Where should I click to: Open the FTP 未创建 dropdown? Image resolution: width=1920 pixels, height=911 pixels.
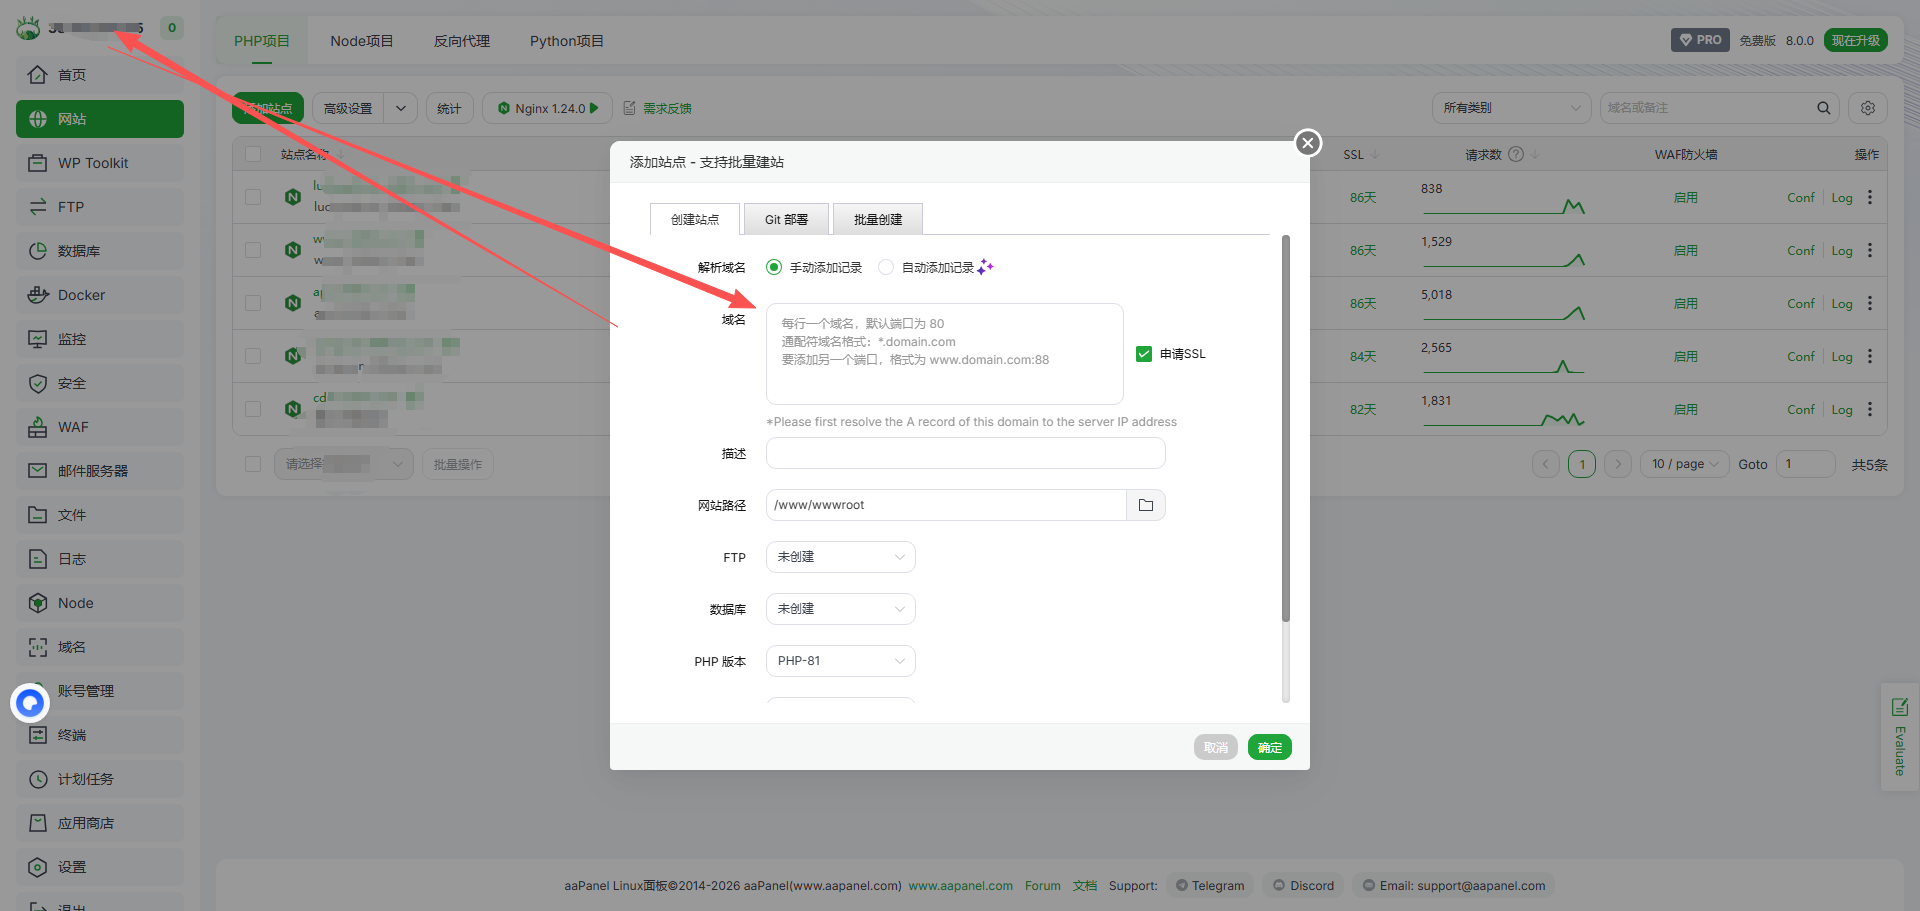[840, 557]
